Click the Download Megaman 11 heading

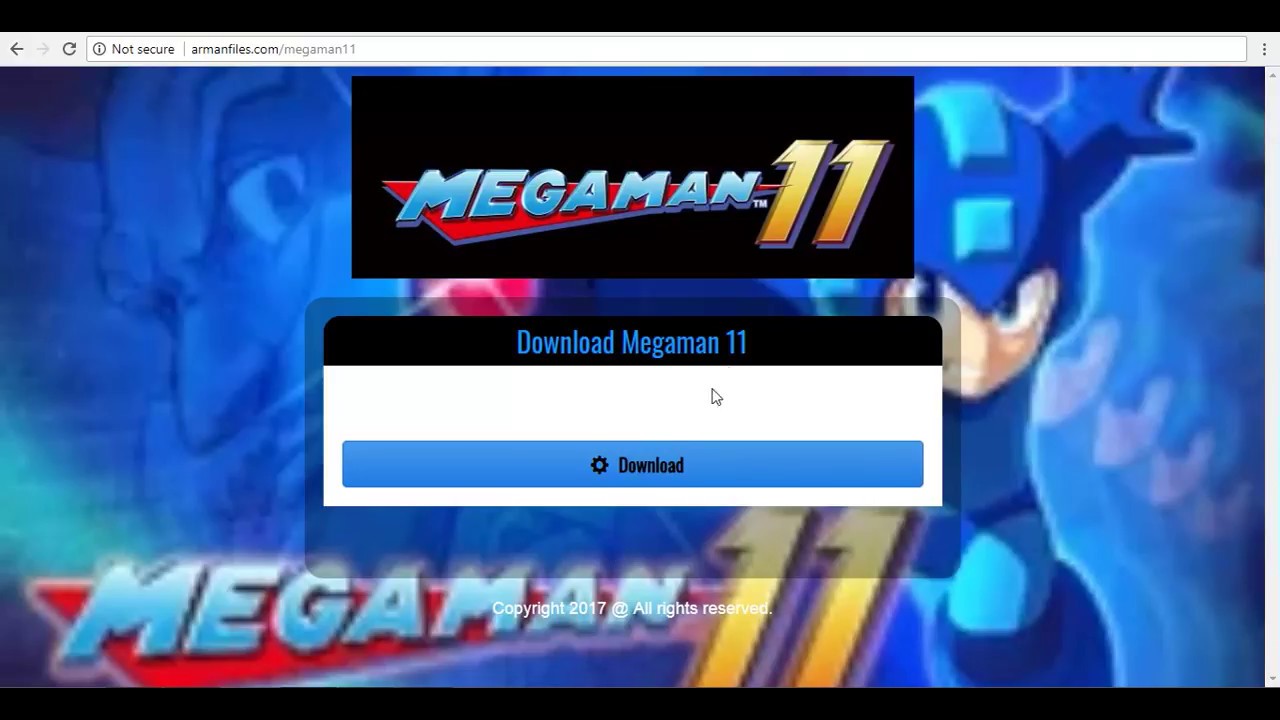632,342
